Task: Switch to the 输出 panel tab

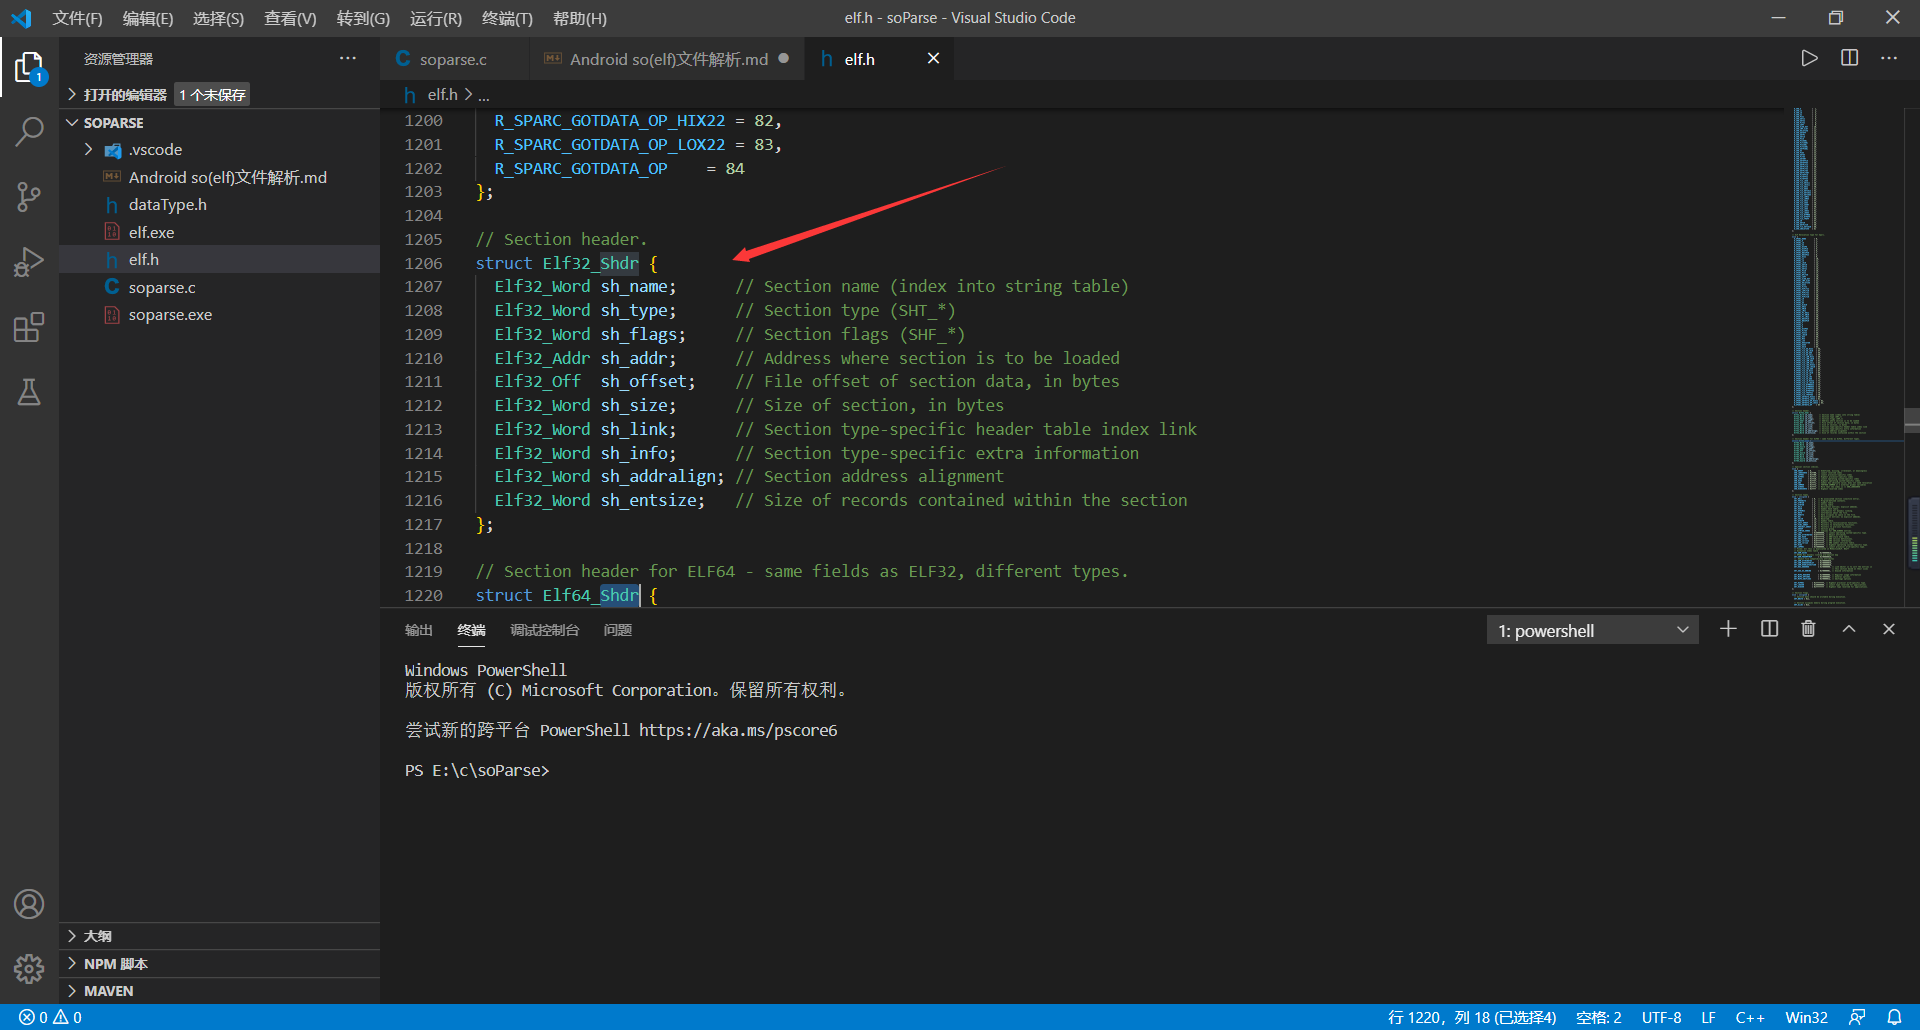Action: [419, 630]
